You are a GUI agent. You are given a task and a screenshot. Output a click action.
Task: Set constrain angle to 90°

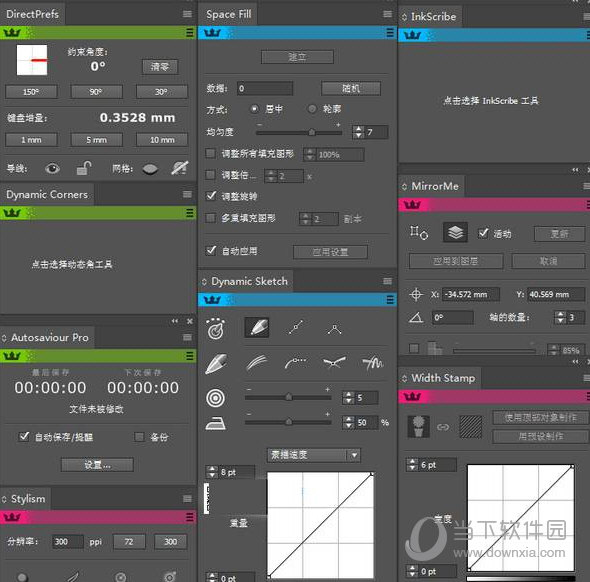pos(96,92)
